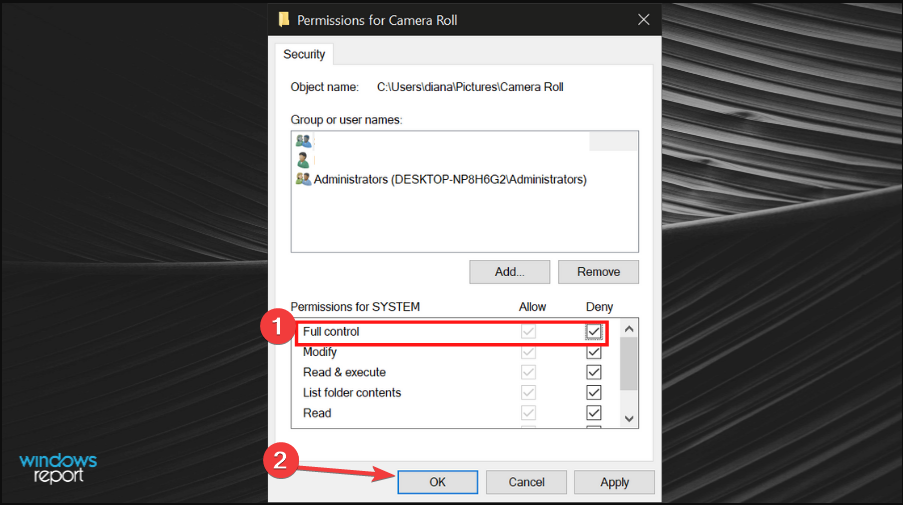The width and height of the screenshot is (903, 505).
Task: Click the List folder contents label
Action: tap(352, 393)
